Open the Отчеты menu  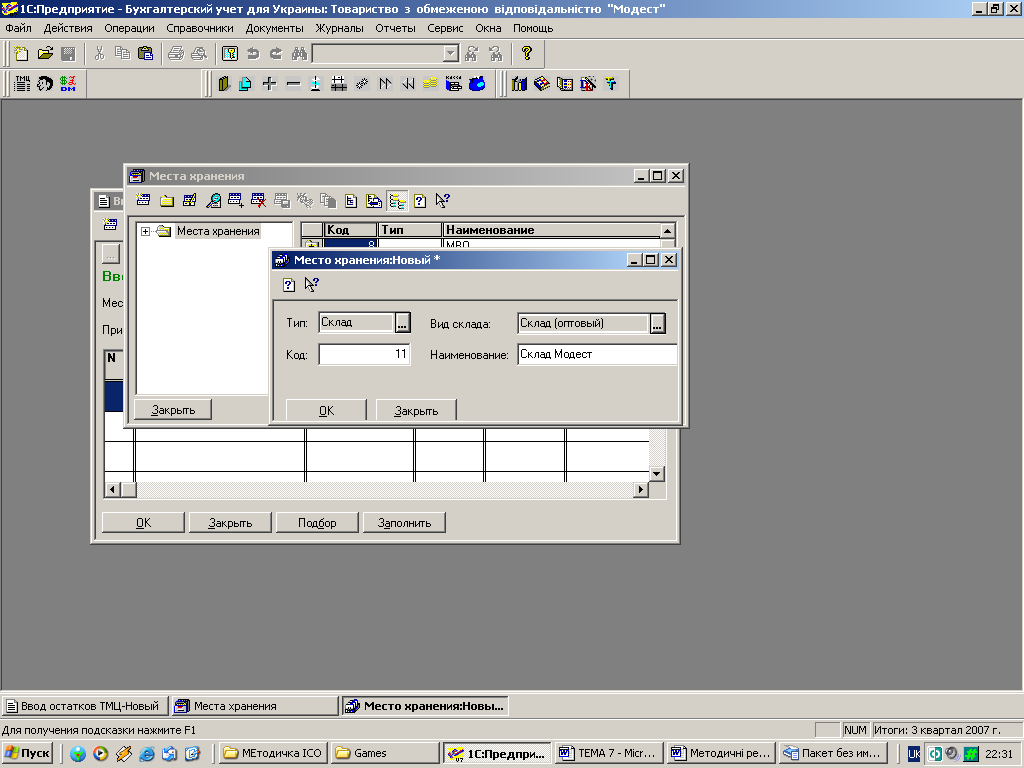[x=395, y=28]
